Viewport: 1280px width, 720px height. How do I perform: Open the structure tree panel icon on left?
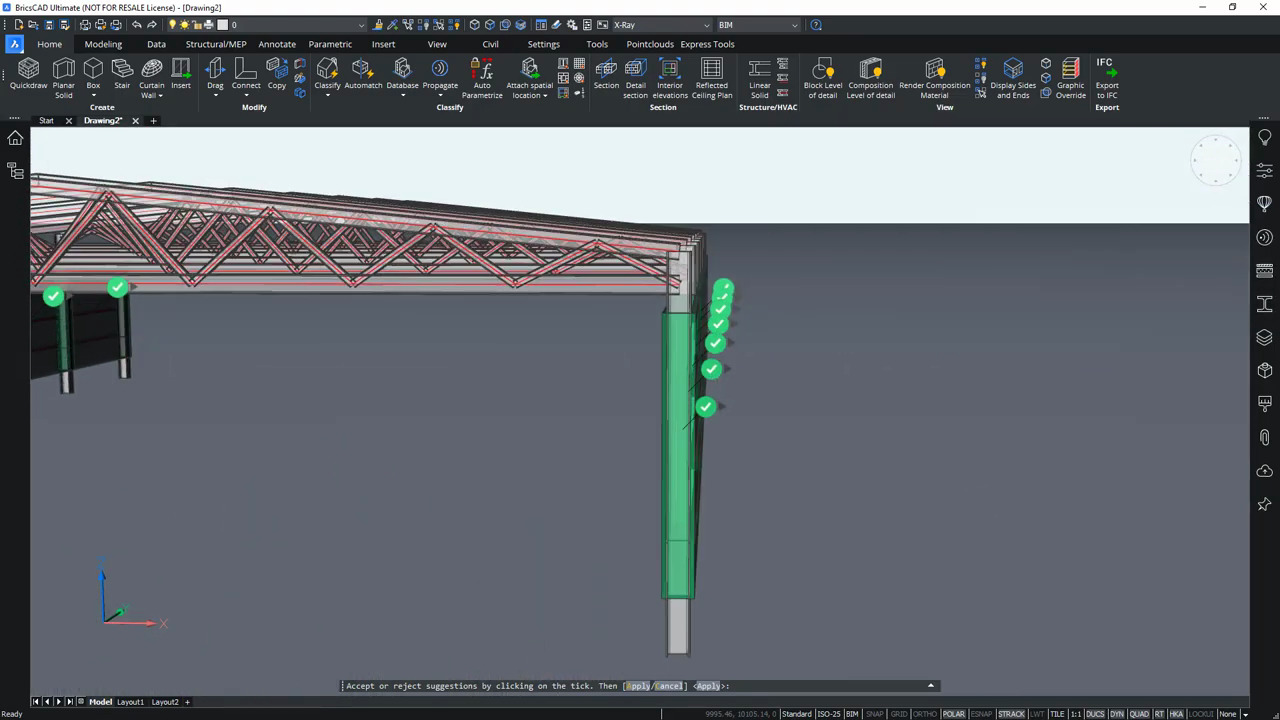[15, 171]
